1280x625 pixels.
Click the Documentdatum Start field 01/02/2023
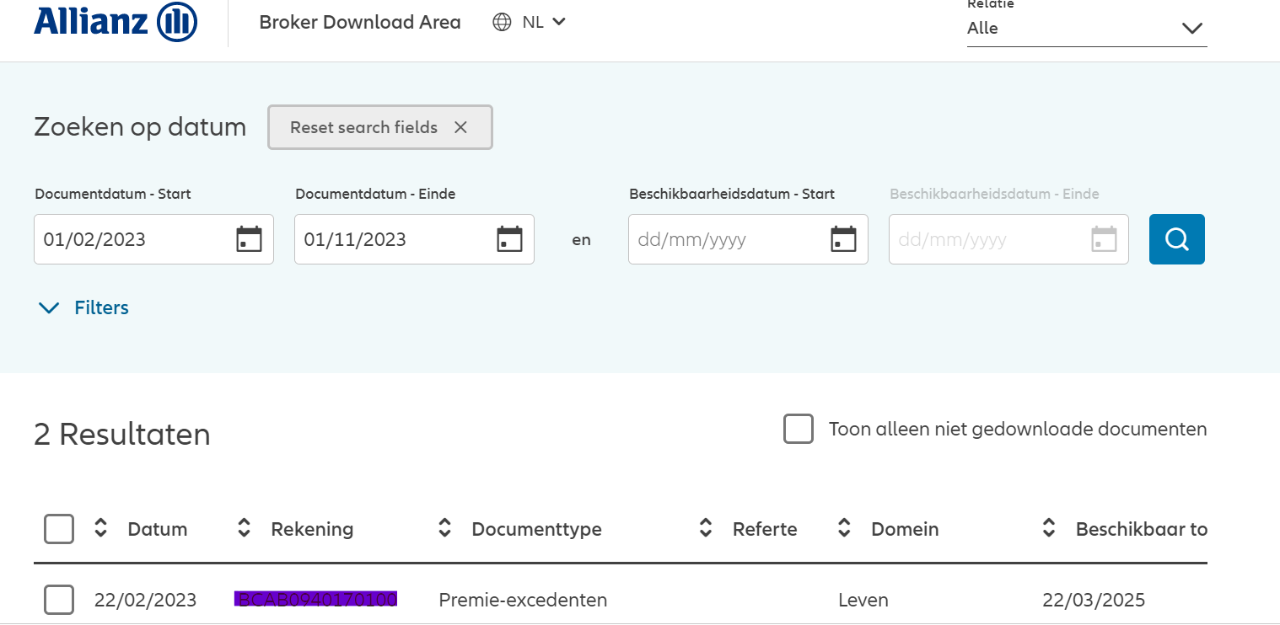(x=130, y=240)
